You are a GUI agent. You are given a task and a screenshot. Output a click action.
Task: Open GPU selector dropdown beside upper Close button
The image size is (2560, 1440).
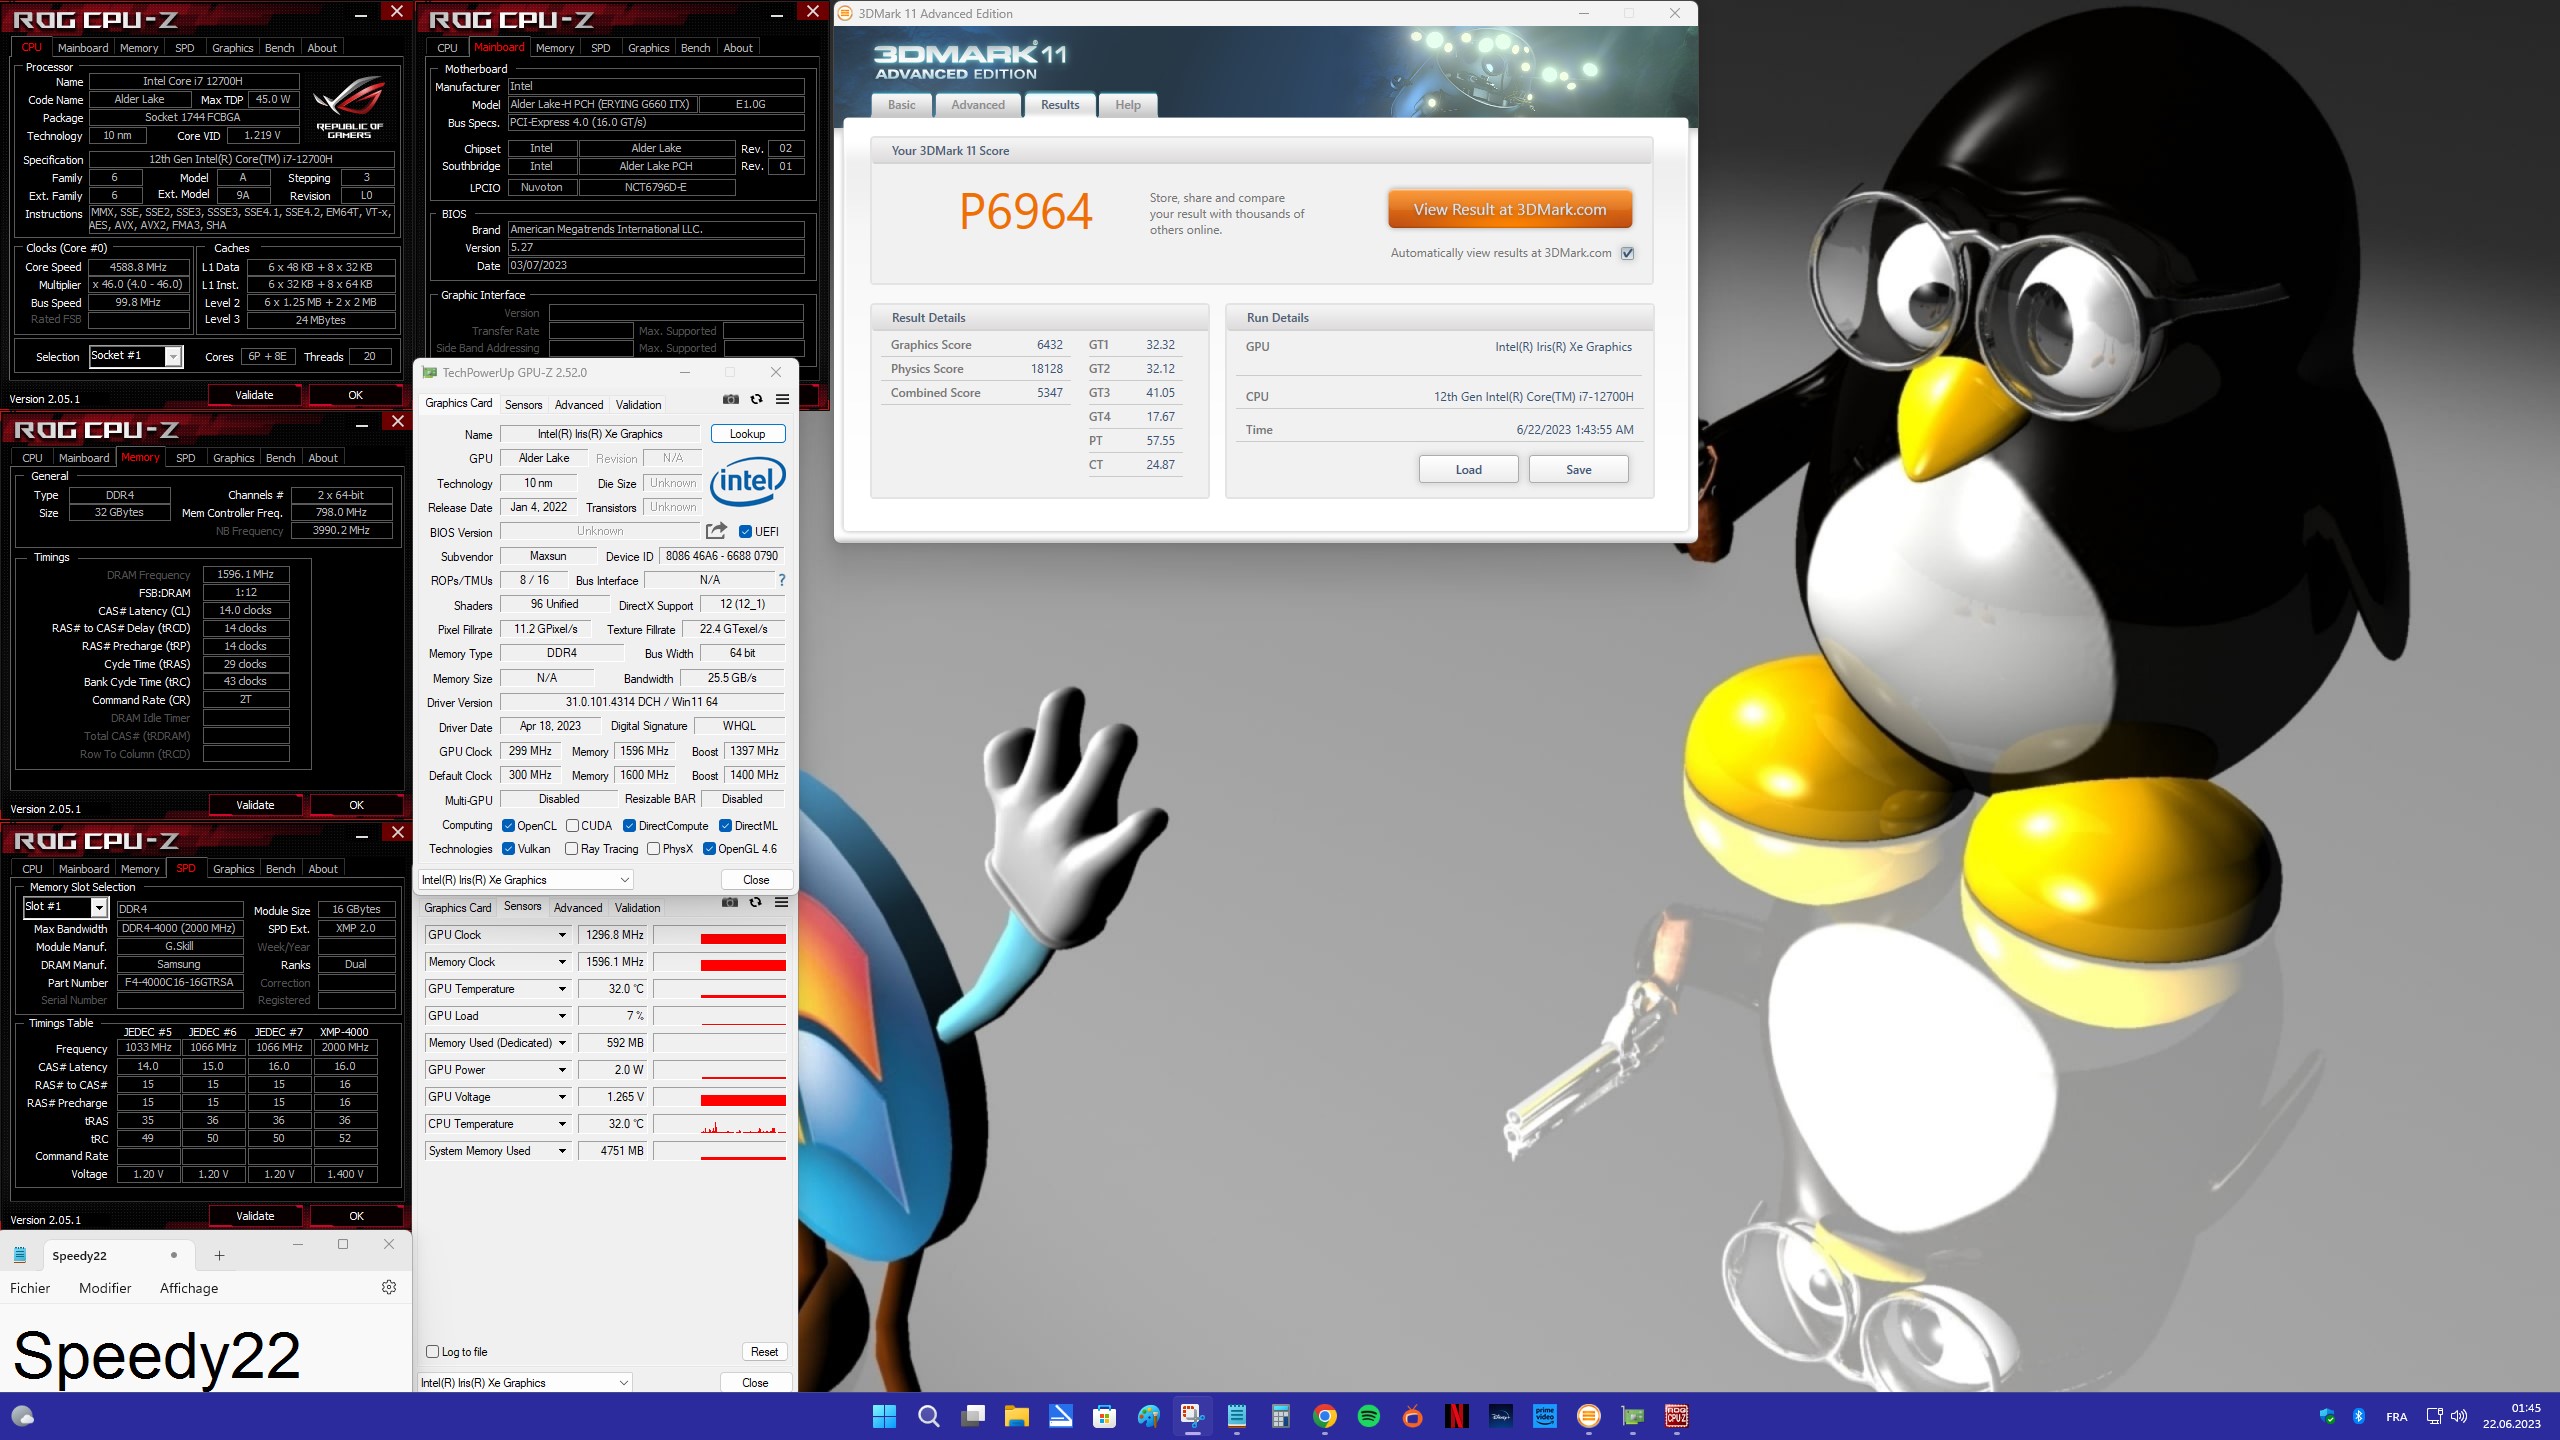[526, 879]
